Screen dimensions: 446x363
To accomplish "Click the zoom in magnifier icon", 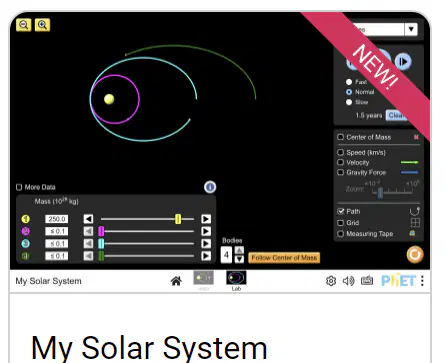I will coord(42,25).
